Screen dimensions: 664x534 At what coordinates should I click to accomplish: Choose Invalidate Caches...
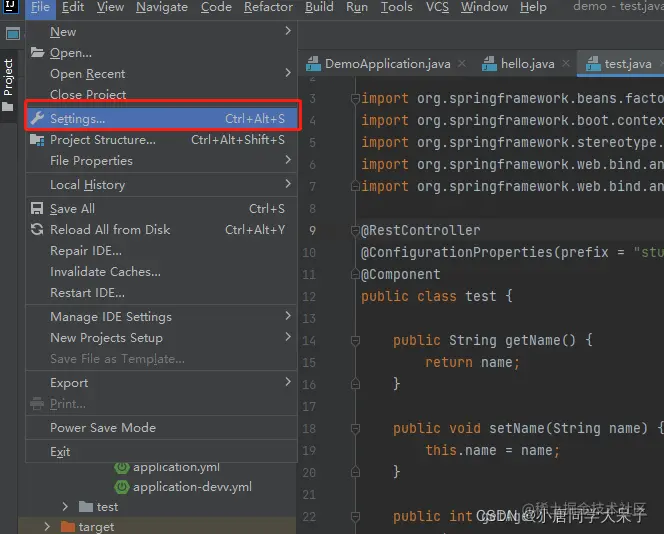point(162,272)
